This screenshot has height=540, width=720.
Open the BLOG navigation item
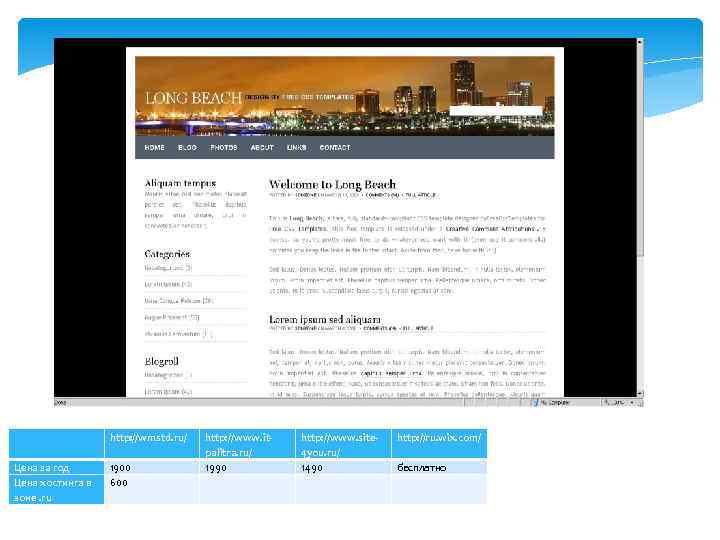(187, 147)
